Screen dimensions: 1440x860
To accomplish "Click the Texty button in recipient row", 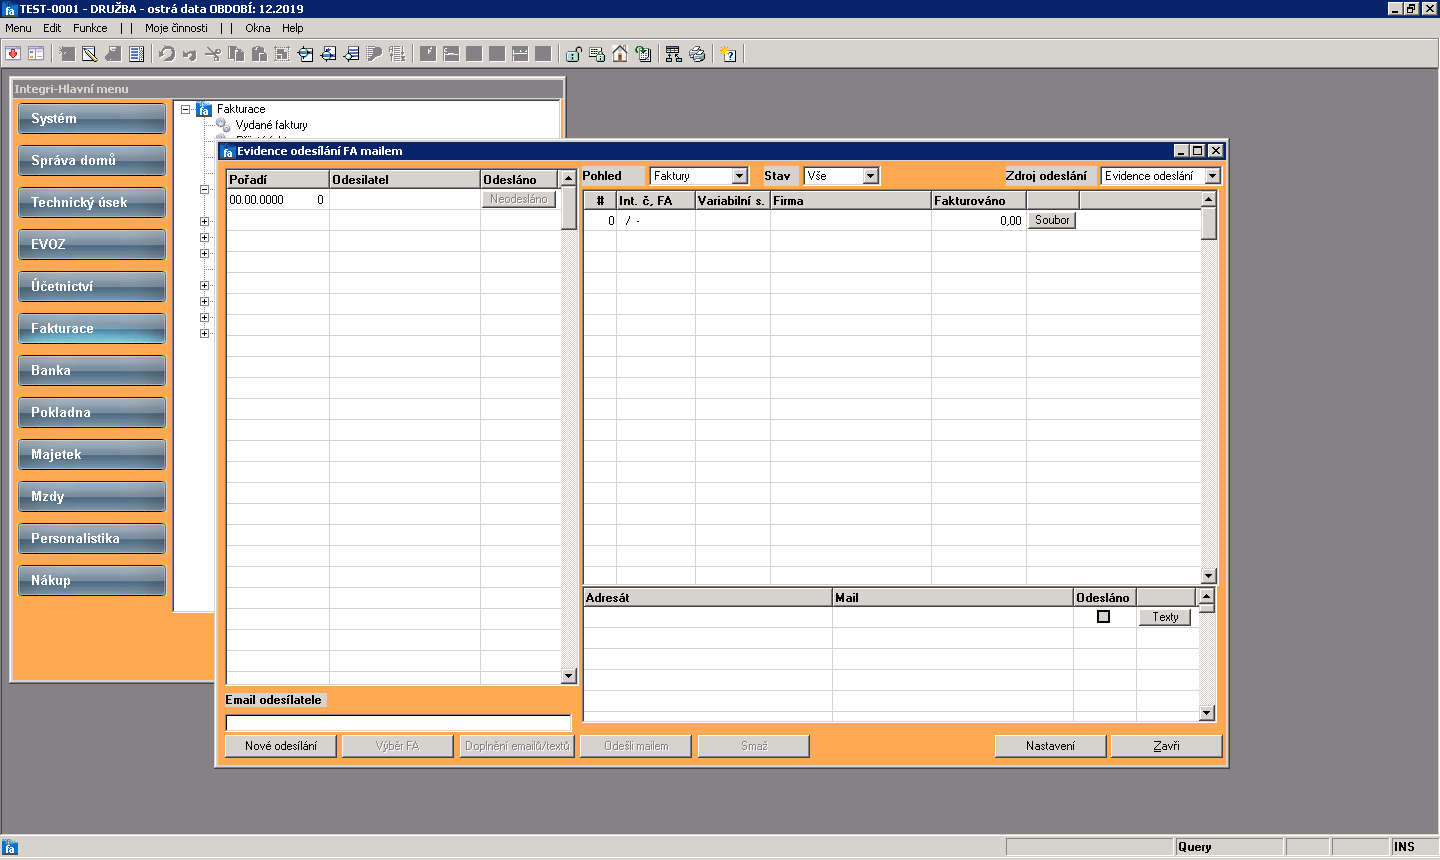I will pyautogui.click(x=1165, y=617).
